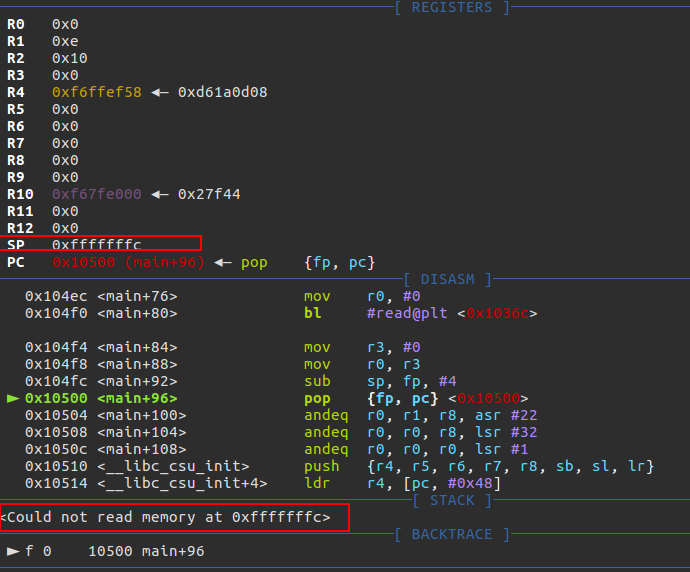Click the ldr instruction mnemonic
Screen dimensions: 690x572
[x=317, y=483]
